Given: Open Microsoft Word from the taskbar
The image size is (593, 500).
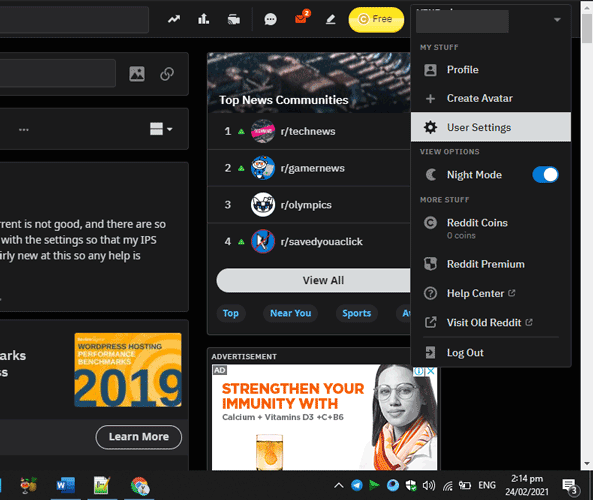Looking at the screenshot, I should tap(65, 485).
